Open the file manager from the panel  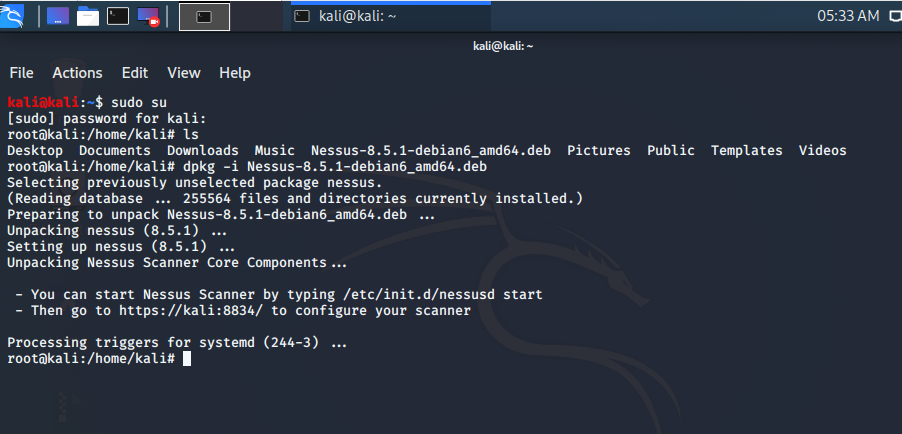click(88, 16)
